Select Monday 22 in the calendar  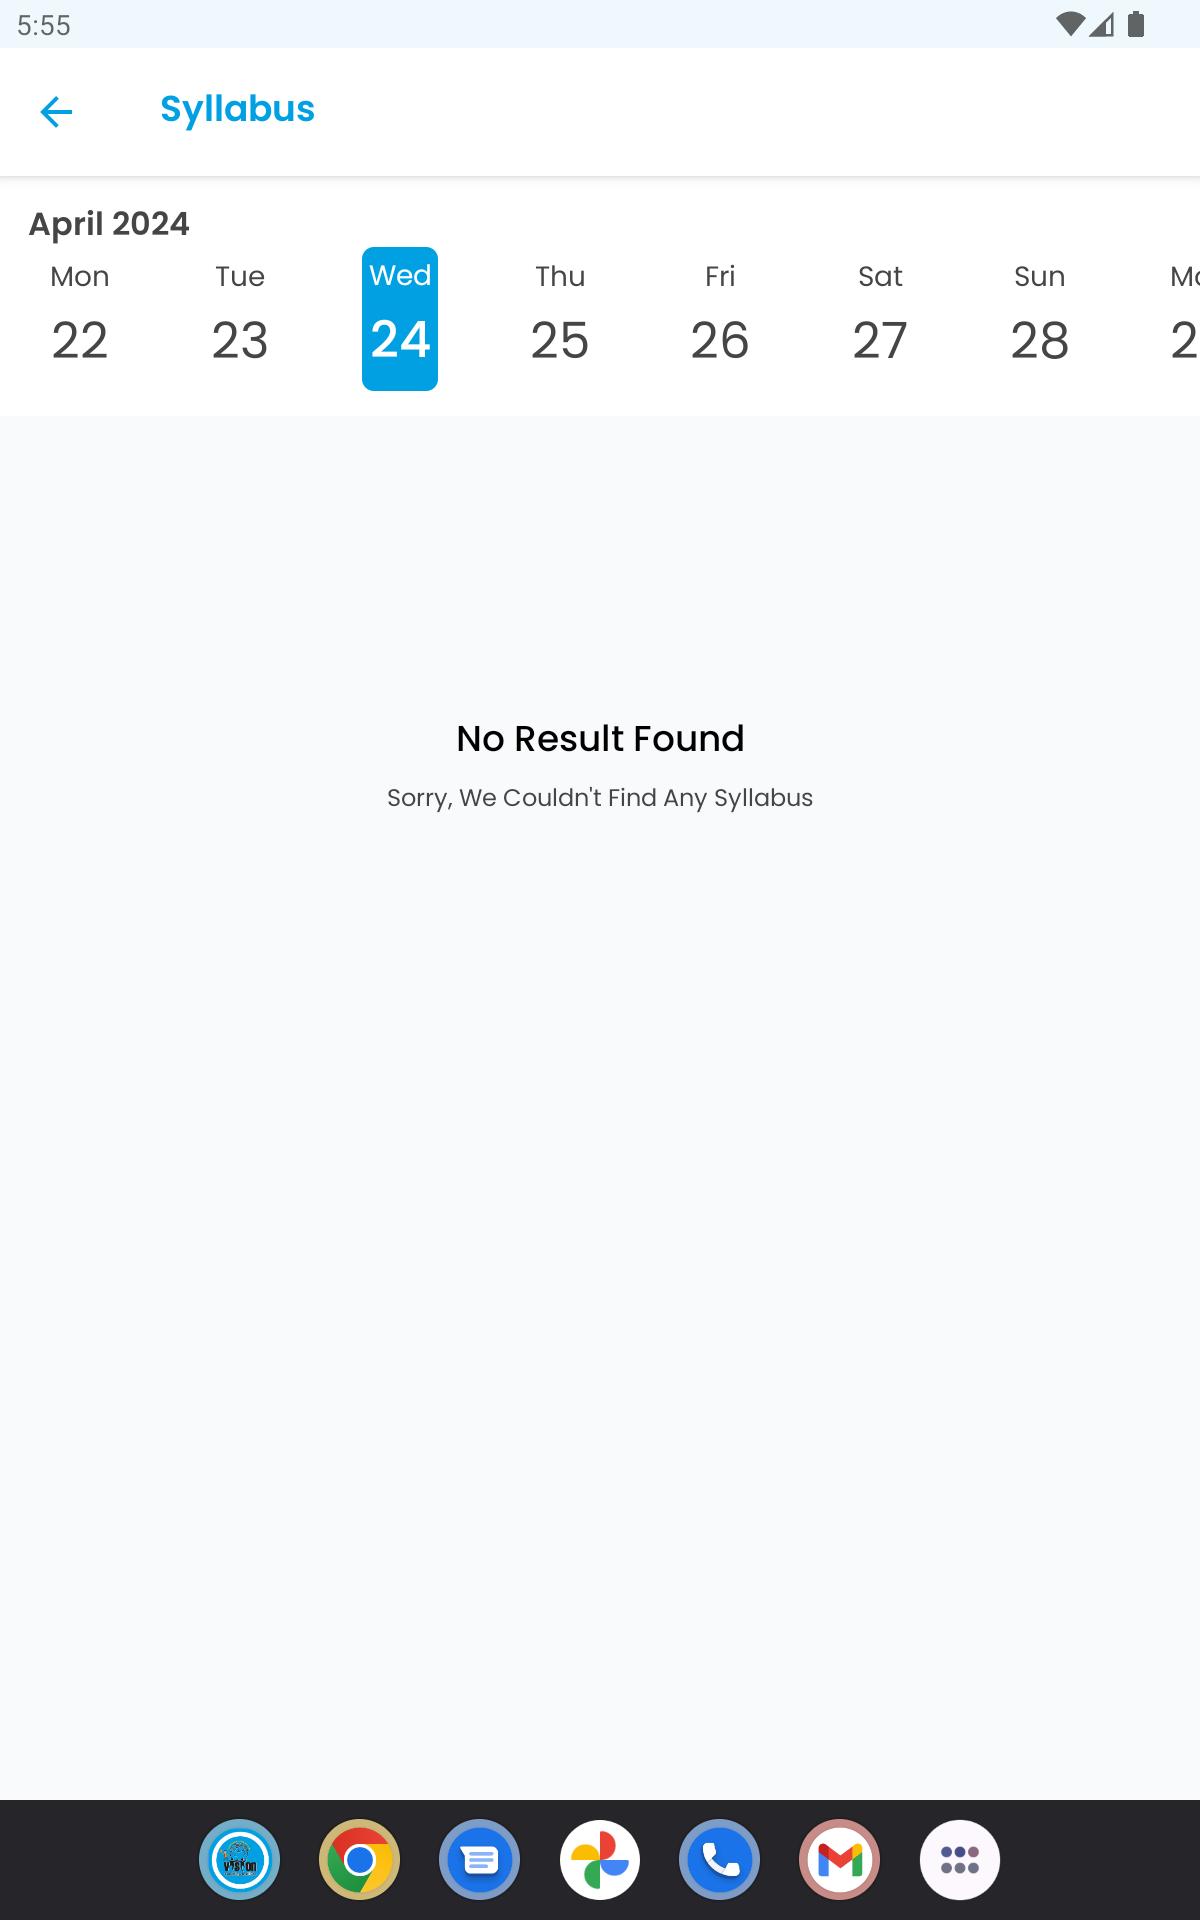point(80,318)
